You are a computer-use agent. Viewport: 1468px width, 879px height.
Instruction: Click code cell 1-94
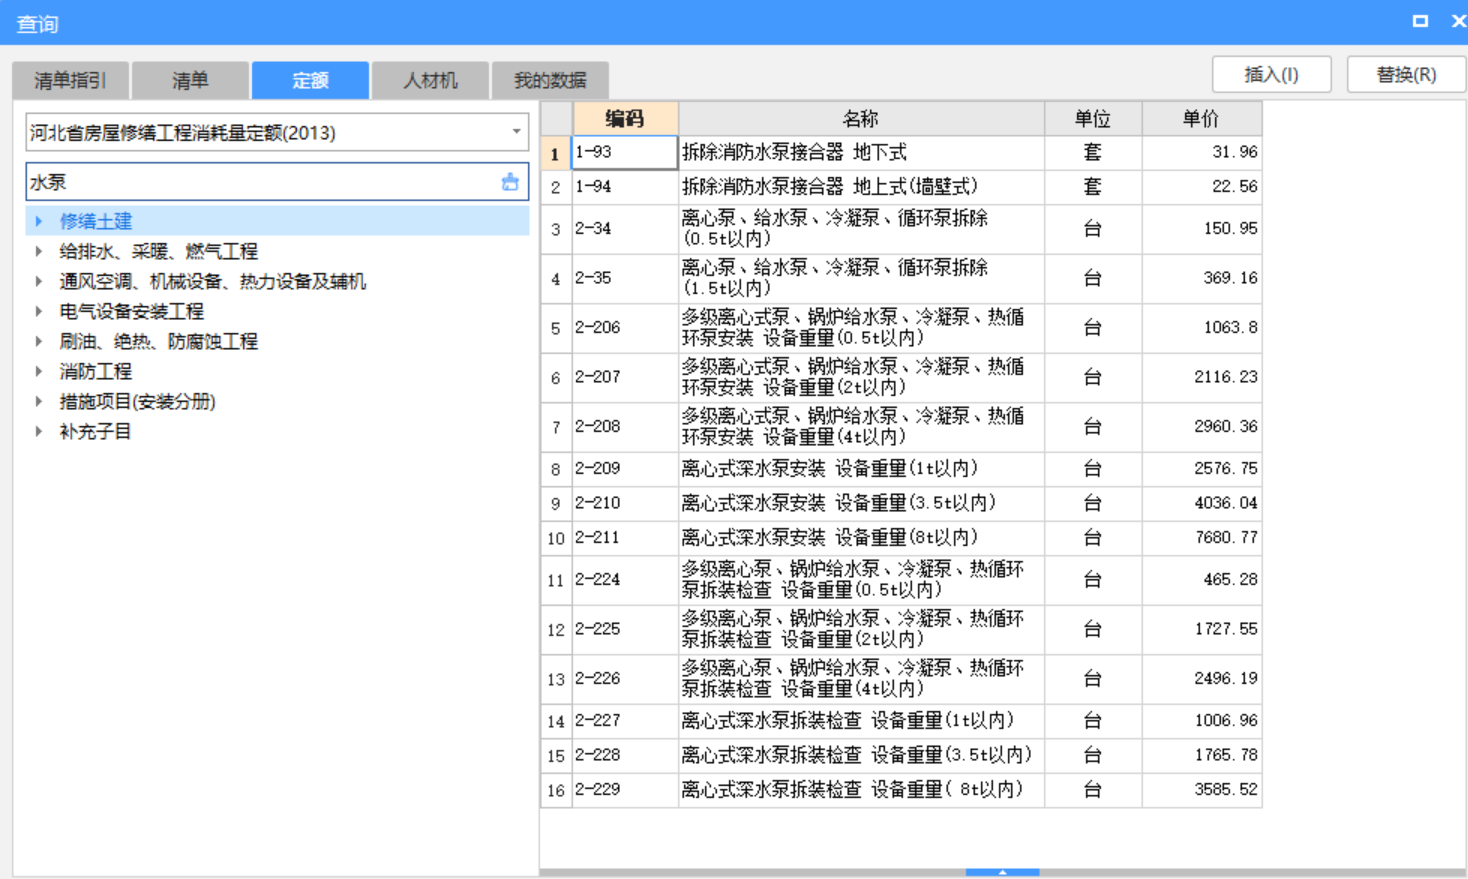click(x=625, y=187)
